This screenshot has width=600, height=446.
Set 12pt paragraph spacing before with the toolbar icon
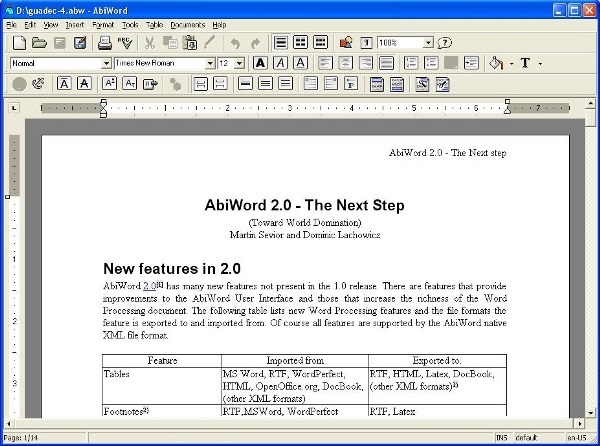pos(220,84)
